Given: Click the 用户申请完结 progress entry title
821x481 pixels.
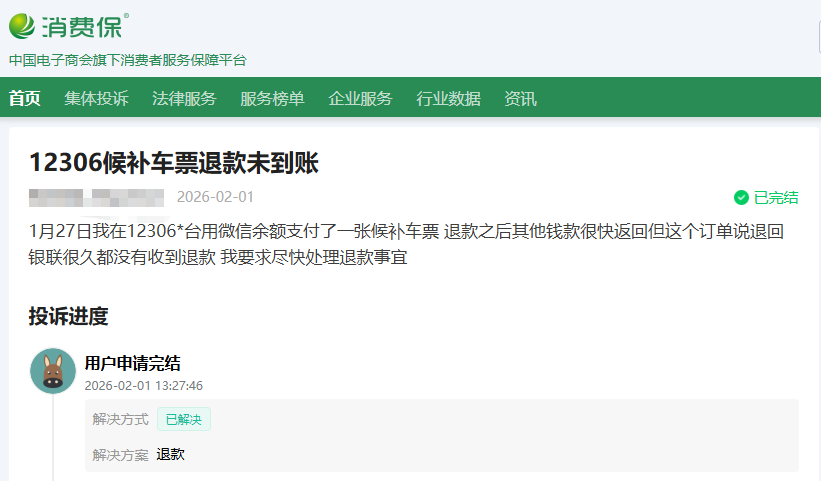Looking at the screenshot, I should (132, 363).
